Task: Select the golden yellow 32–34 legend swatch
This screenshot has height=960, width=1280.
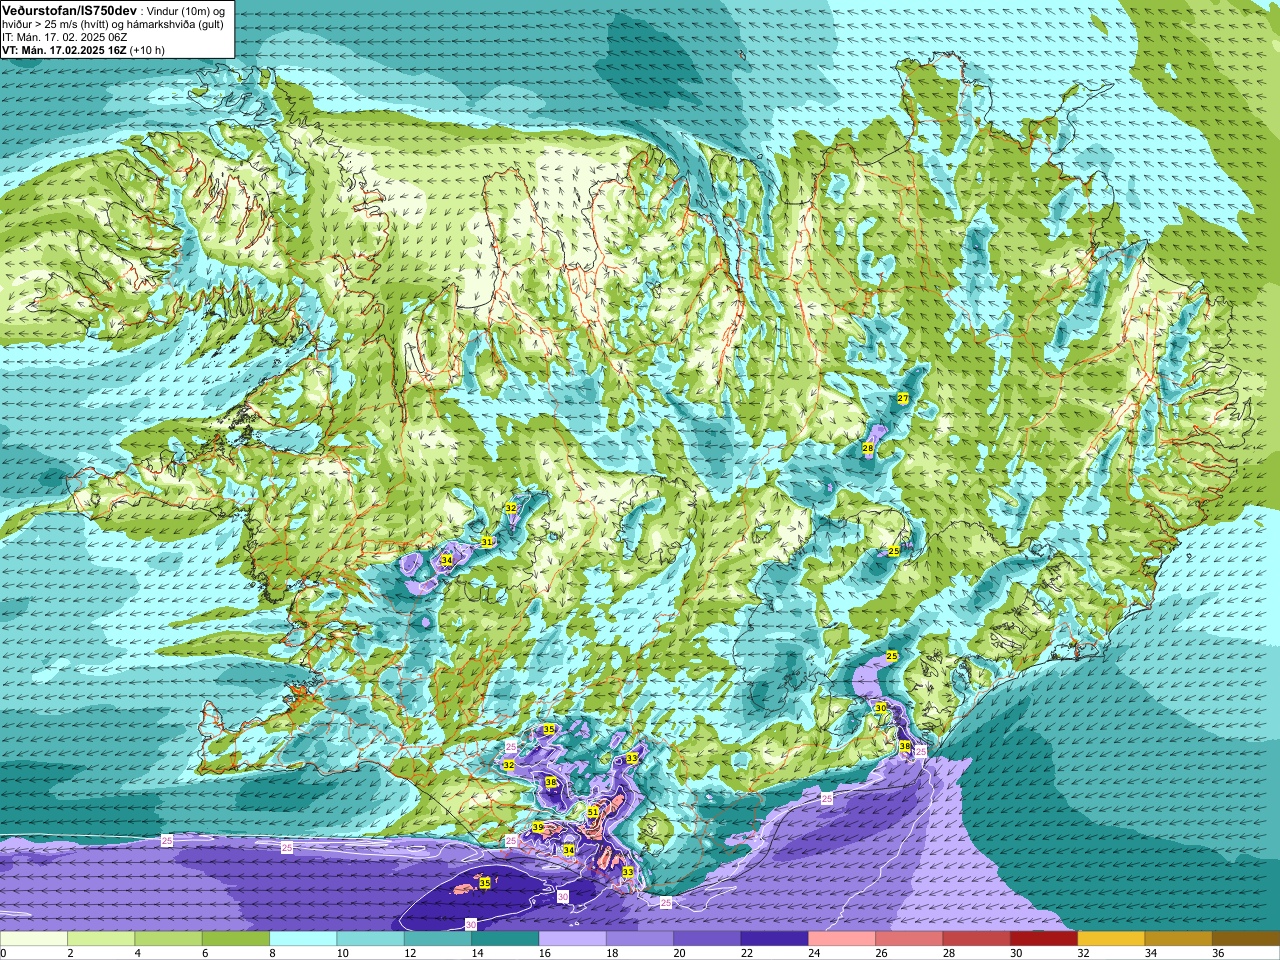Action: pyautogui.click(x=1111, y=939)
